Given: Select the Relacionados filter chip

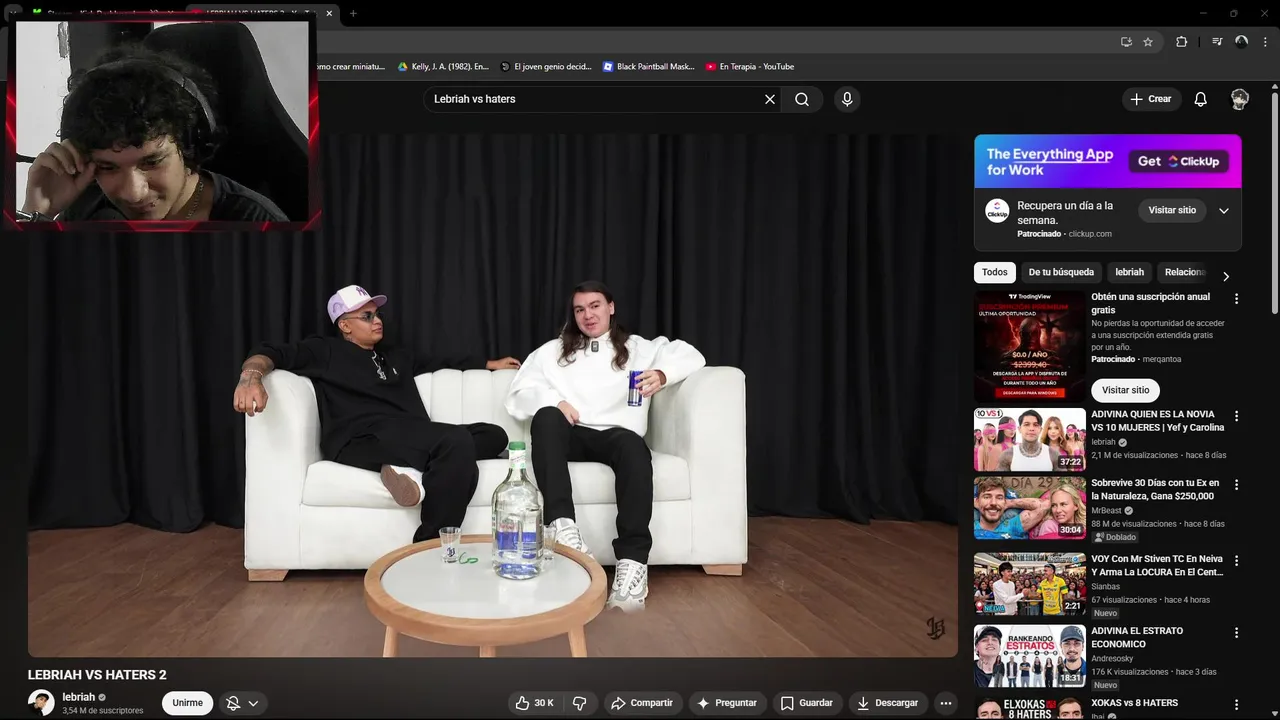Looking at the screenshot, I should [x=1185, y=272].
